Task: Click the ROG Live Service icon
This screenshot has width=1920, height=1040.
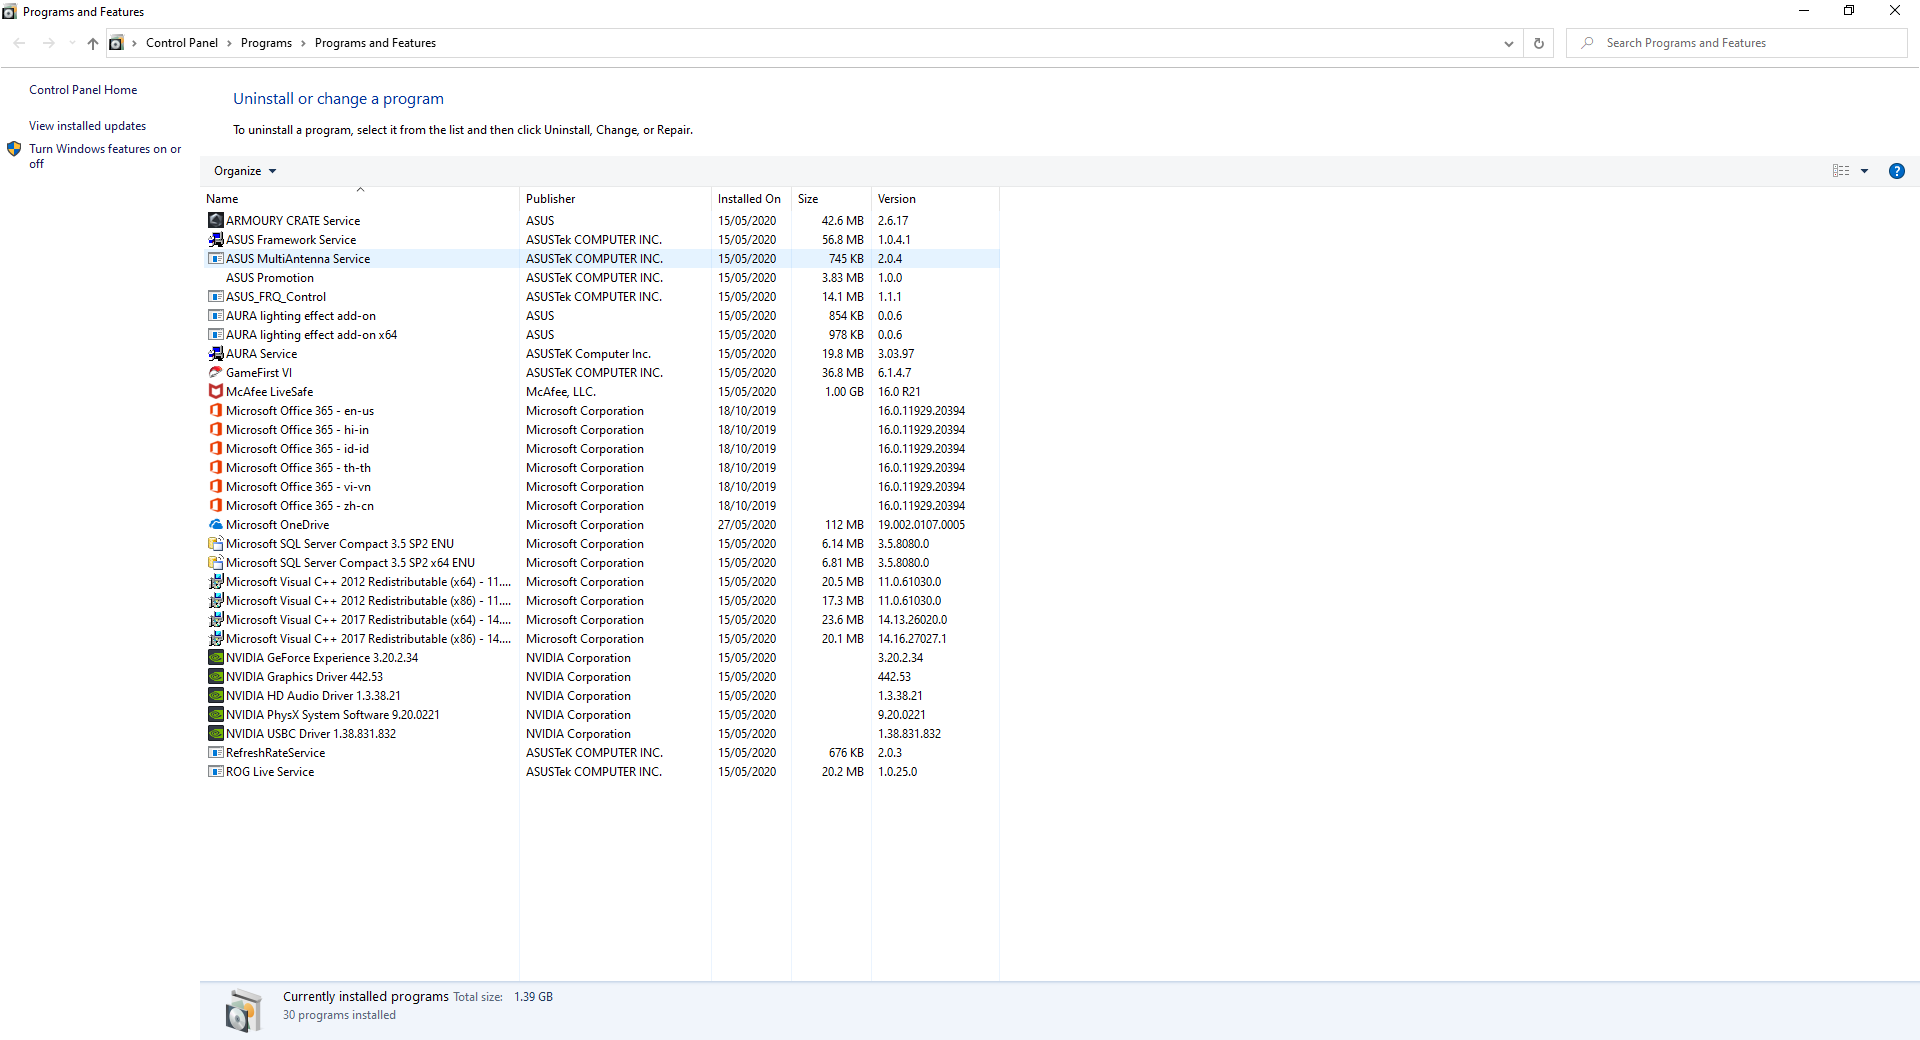Action: click(215, 771)
